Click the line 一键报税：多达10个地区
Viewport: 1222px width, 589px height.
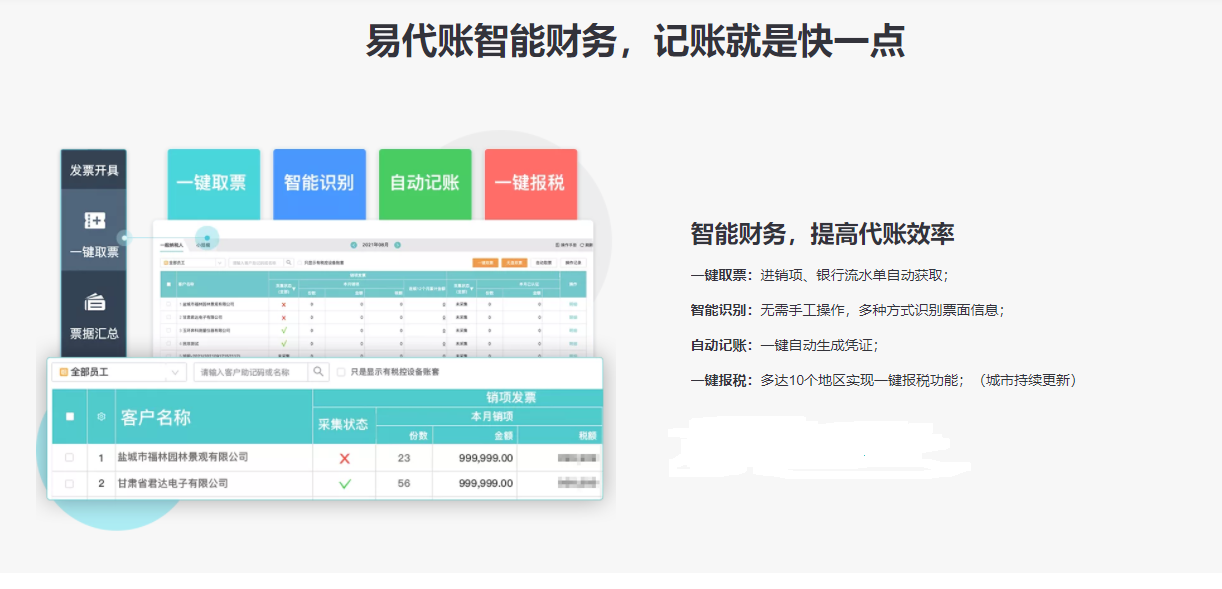[x=883, y=380]
